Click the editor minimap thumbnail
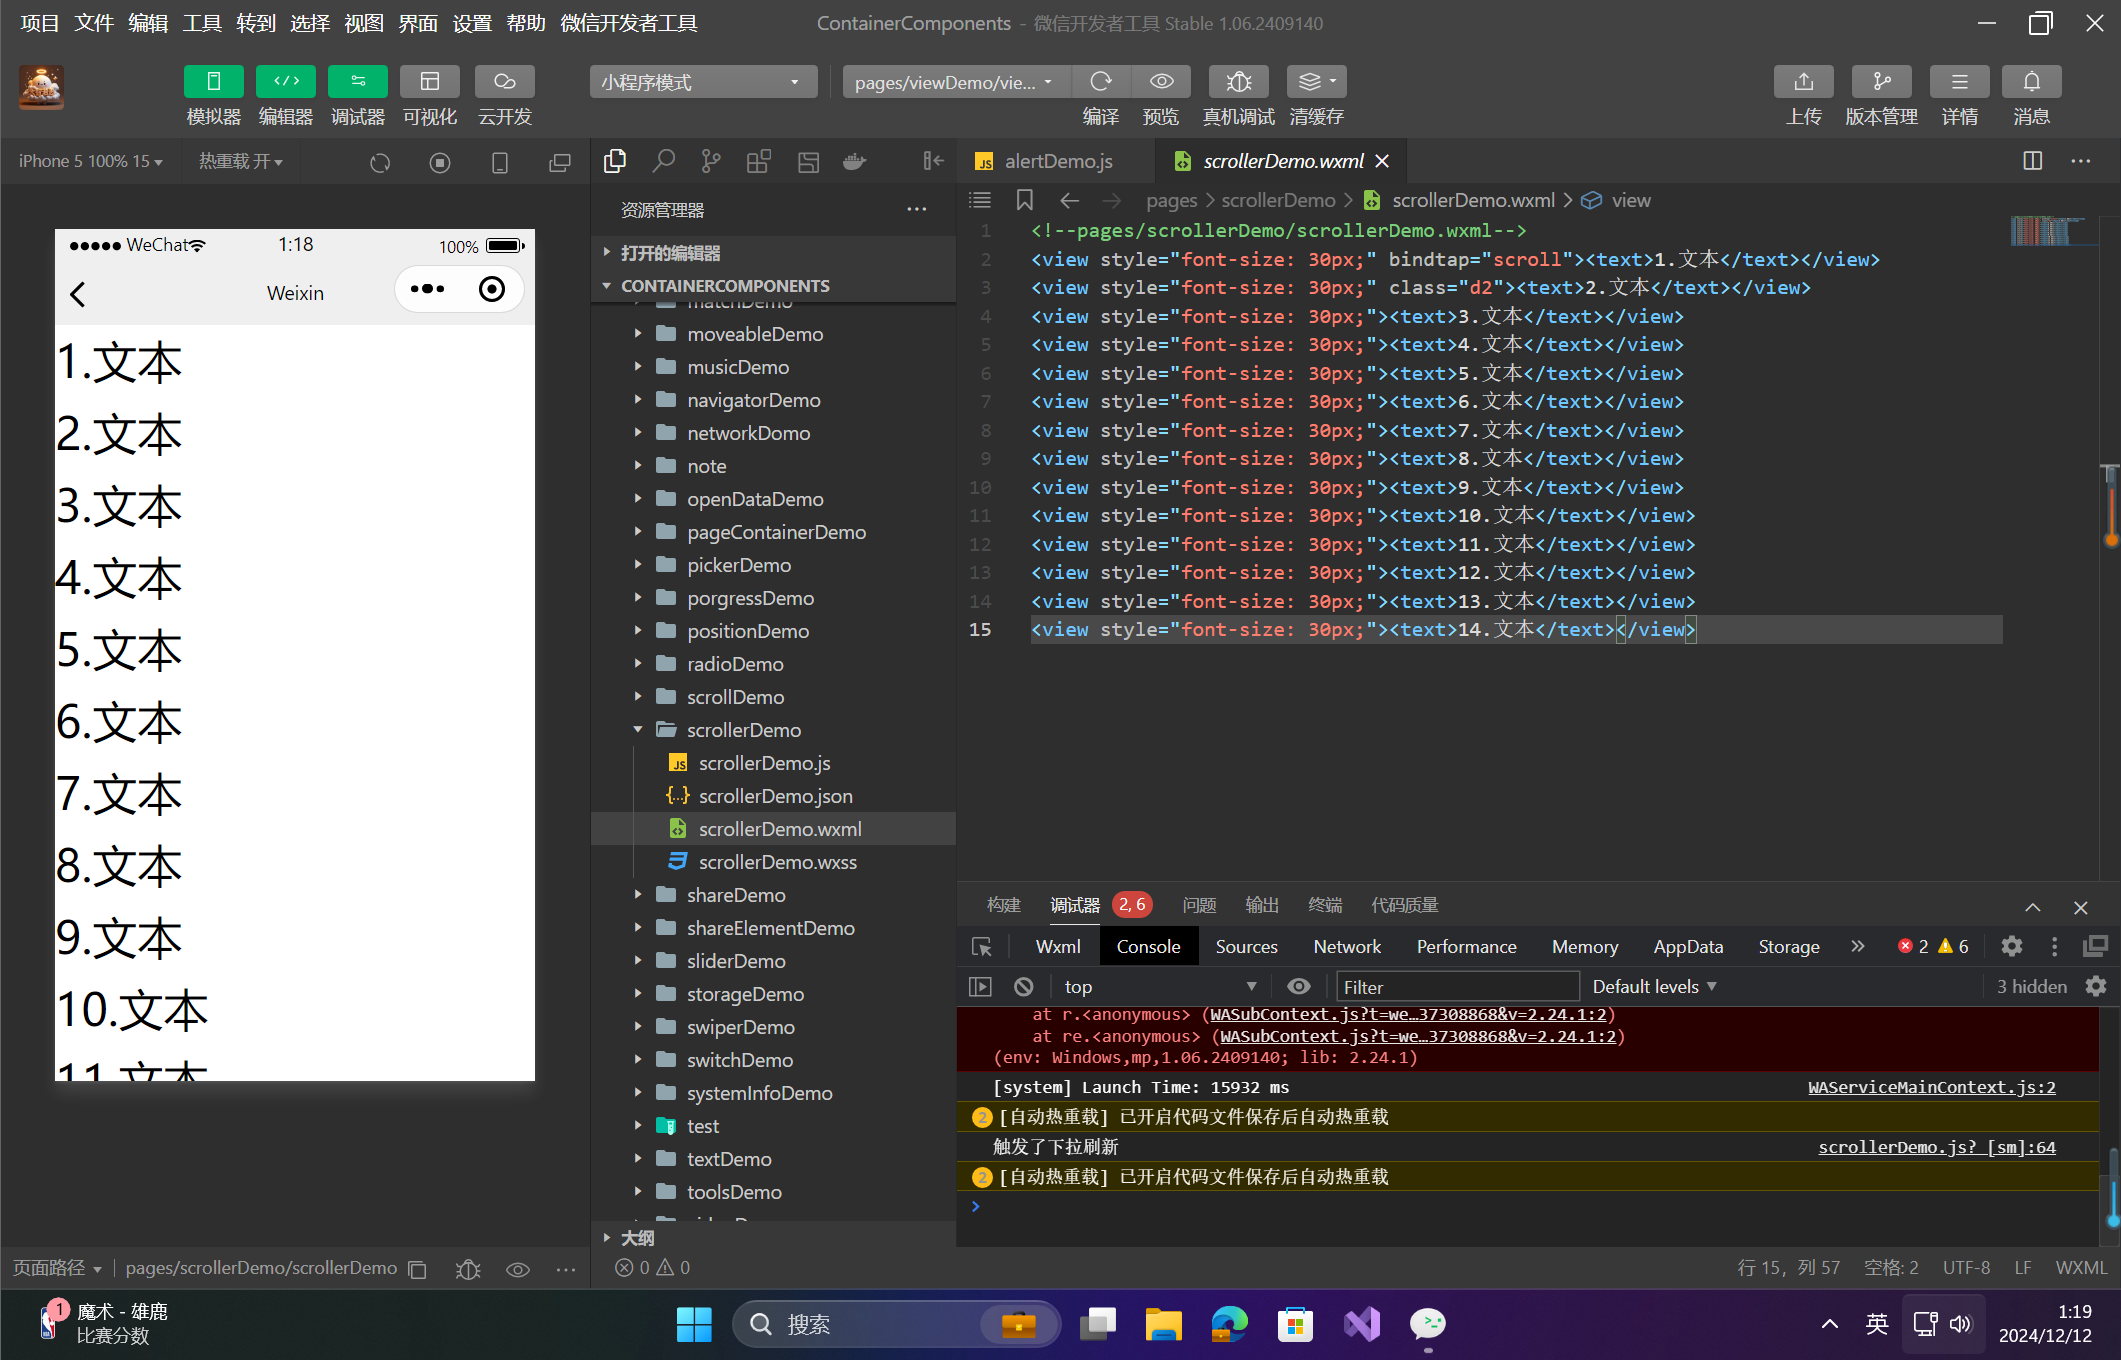 point(2040,231)
